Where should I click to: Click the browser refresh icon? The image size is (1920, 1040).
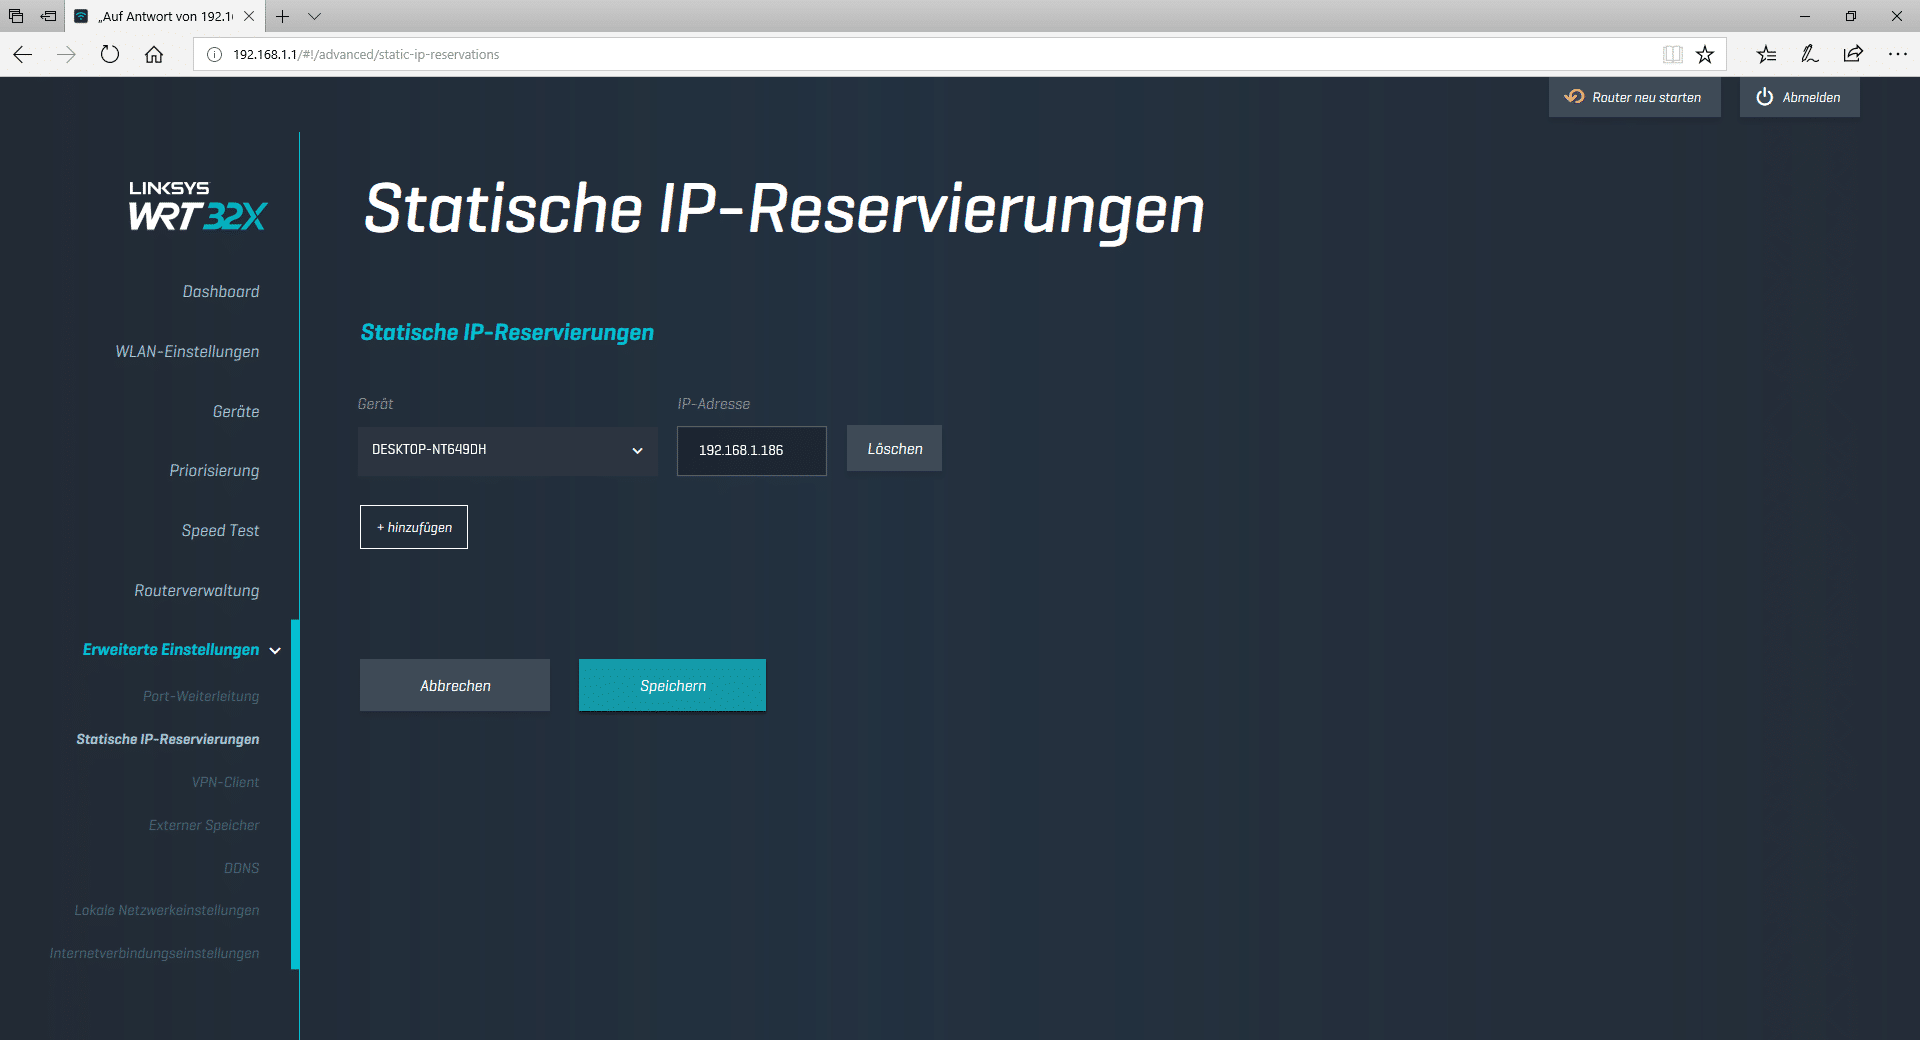coord(110,54)
